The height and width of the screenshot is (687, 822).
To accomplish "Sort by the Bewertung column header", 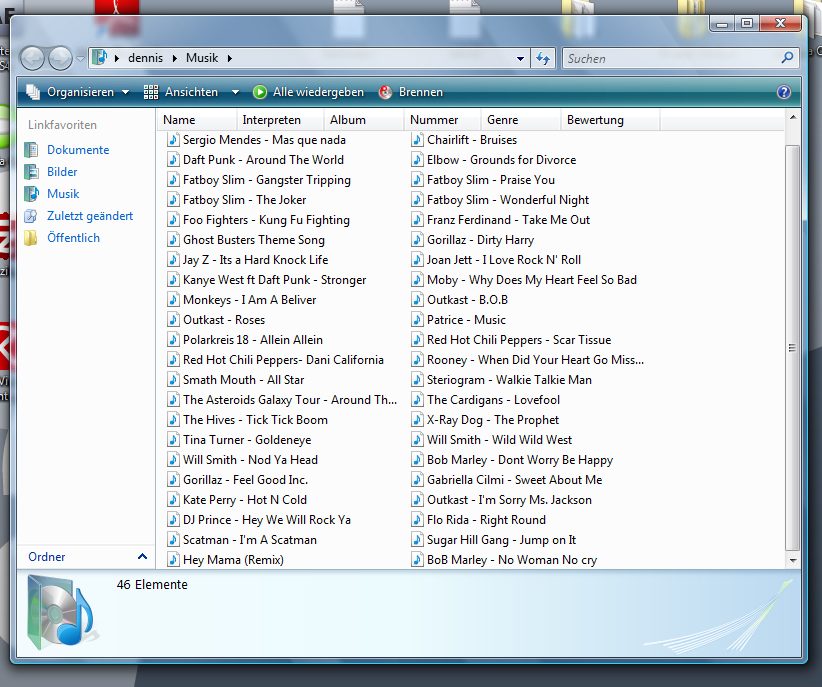I will pyautogui.click(x=610, y=120).
